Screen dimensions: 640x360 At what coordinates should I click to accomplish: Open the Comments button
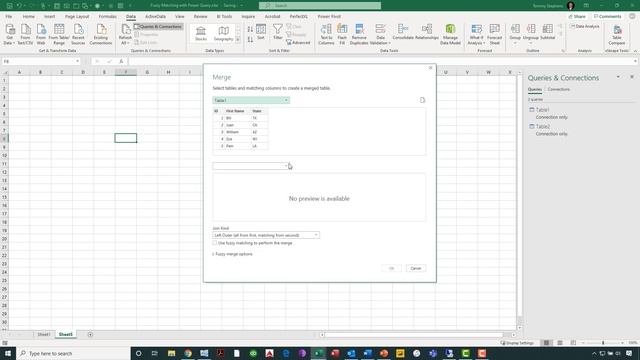coord(607,16)
